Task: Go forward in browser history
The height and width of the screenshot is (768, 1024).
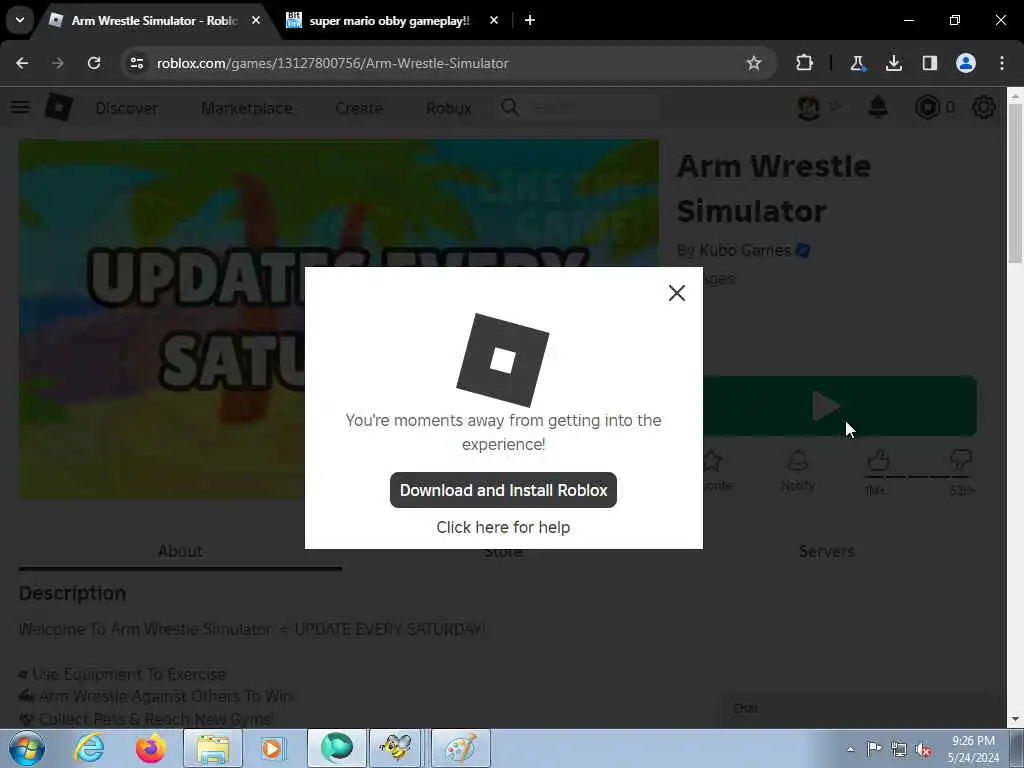Action: point(57,63)
